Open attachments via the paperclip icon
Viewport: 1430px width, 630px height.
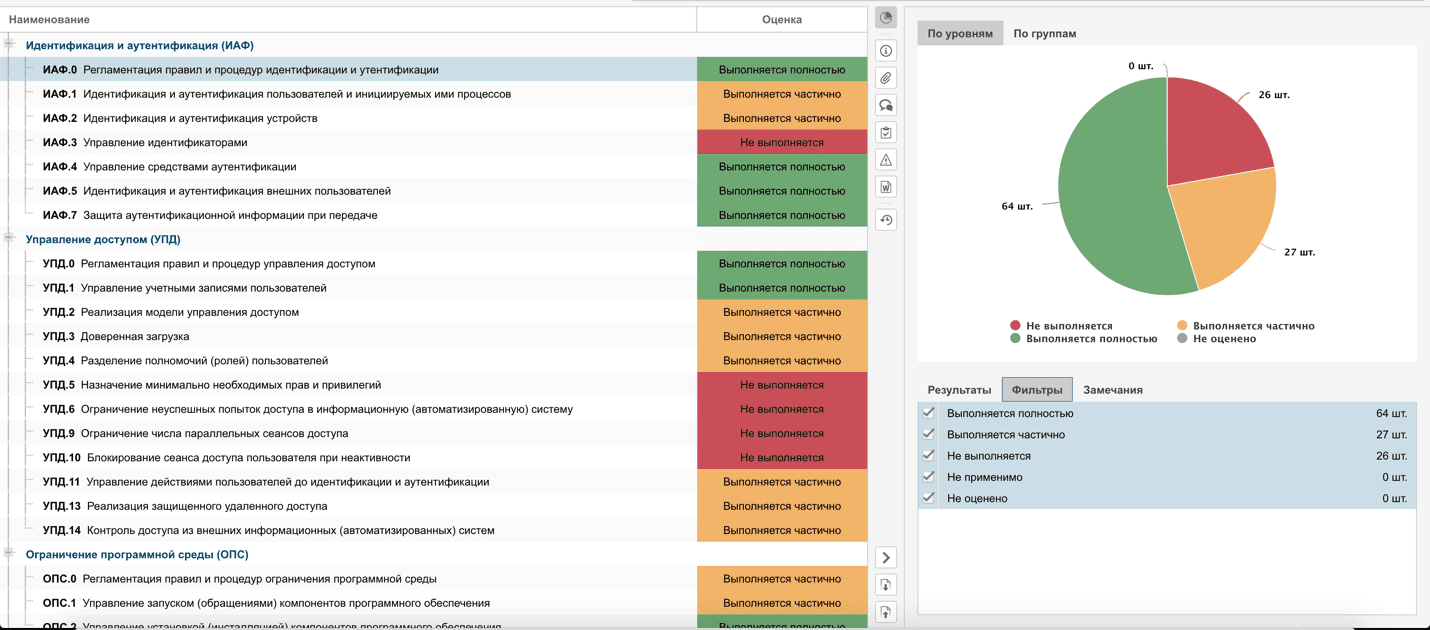coord(886,78)
